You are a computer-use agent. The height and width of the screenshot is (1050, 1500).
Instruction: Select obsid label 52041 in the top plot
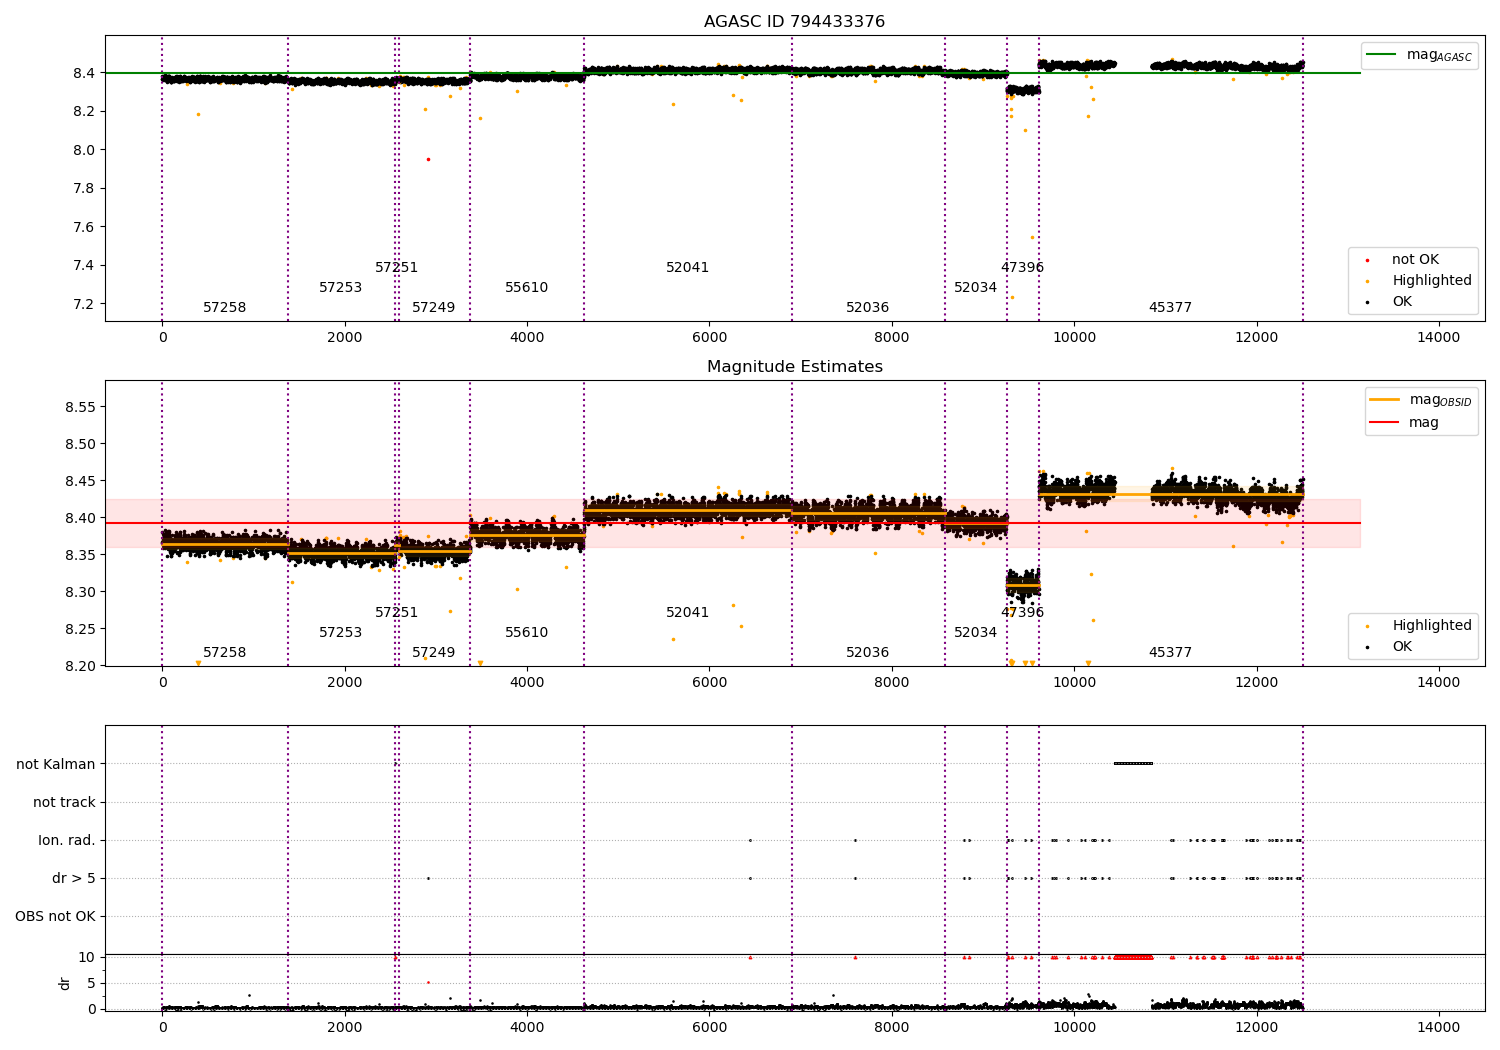(687, 268)
